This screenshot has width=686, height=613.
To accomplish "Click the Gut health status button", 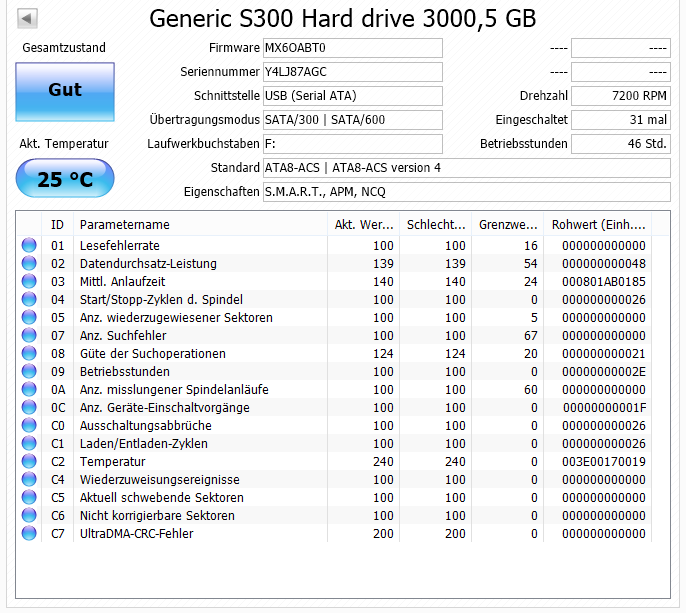I will [65, 91].
